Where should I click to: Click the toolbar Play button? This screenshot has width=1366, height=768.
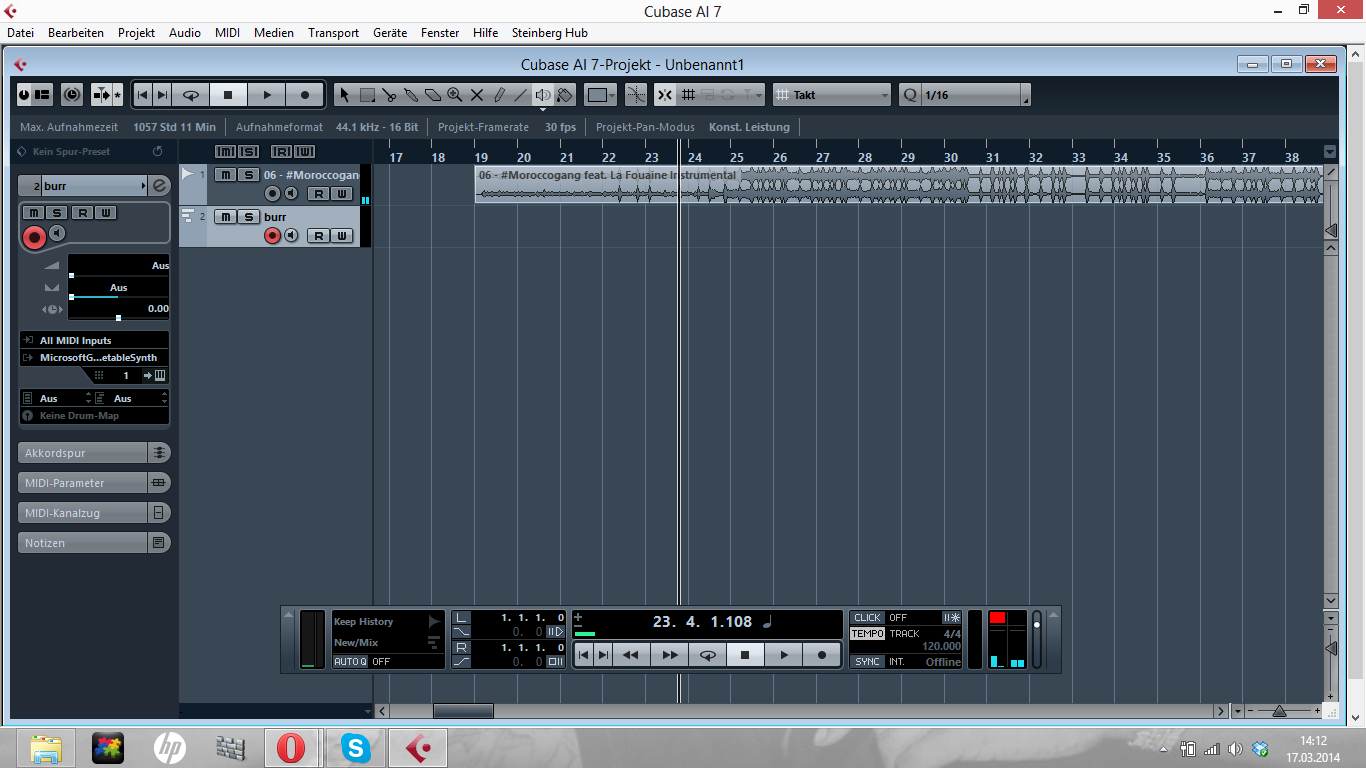[266, 95]
